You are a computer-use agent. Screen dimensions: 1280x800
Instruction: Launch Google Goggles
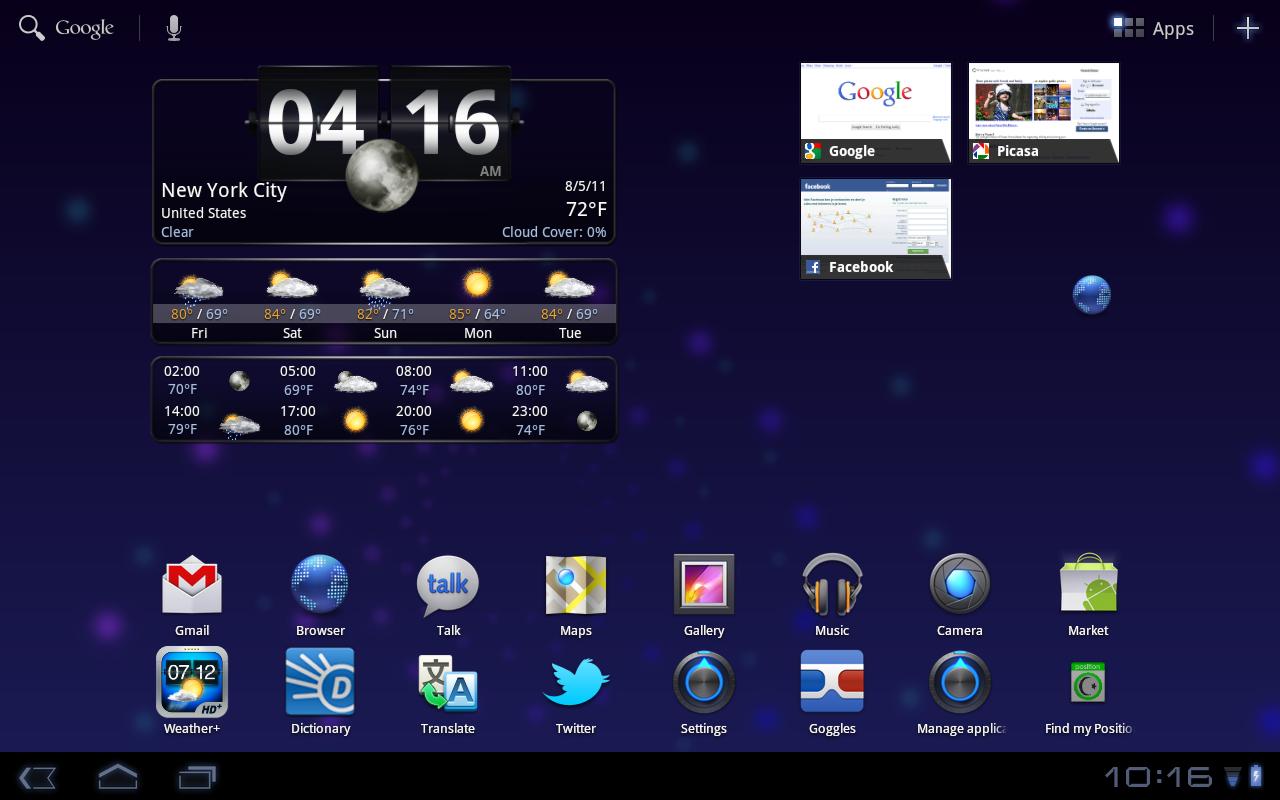click(832, 692)
